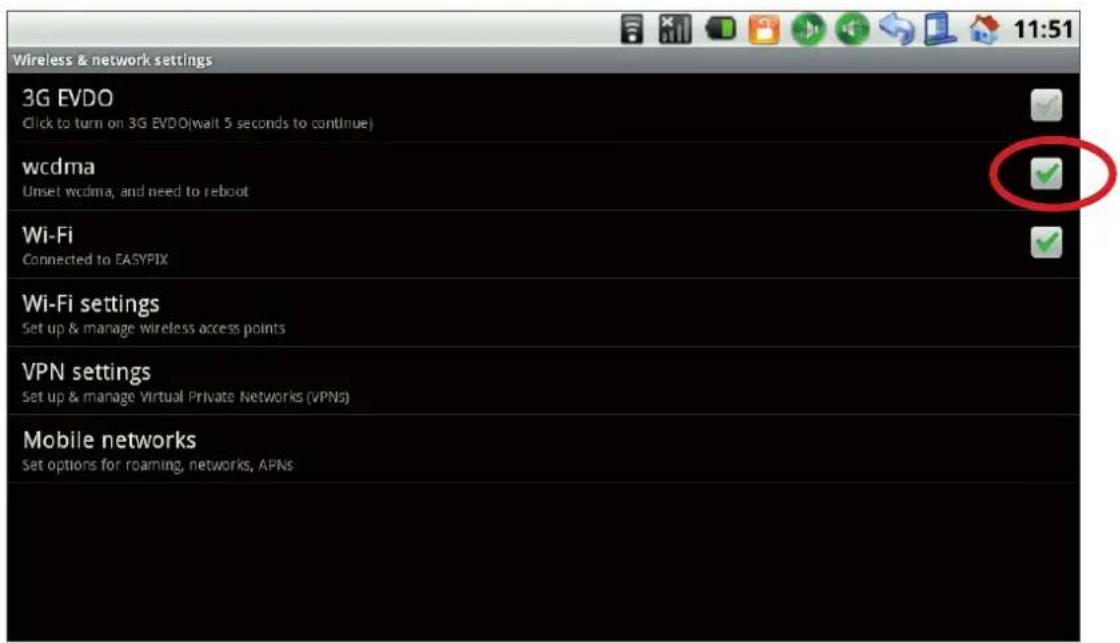
Task: Tap the green volume up icon
Action: point(808,30)
